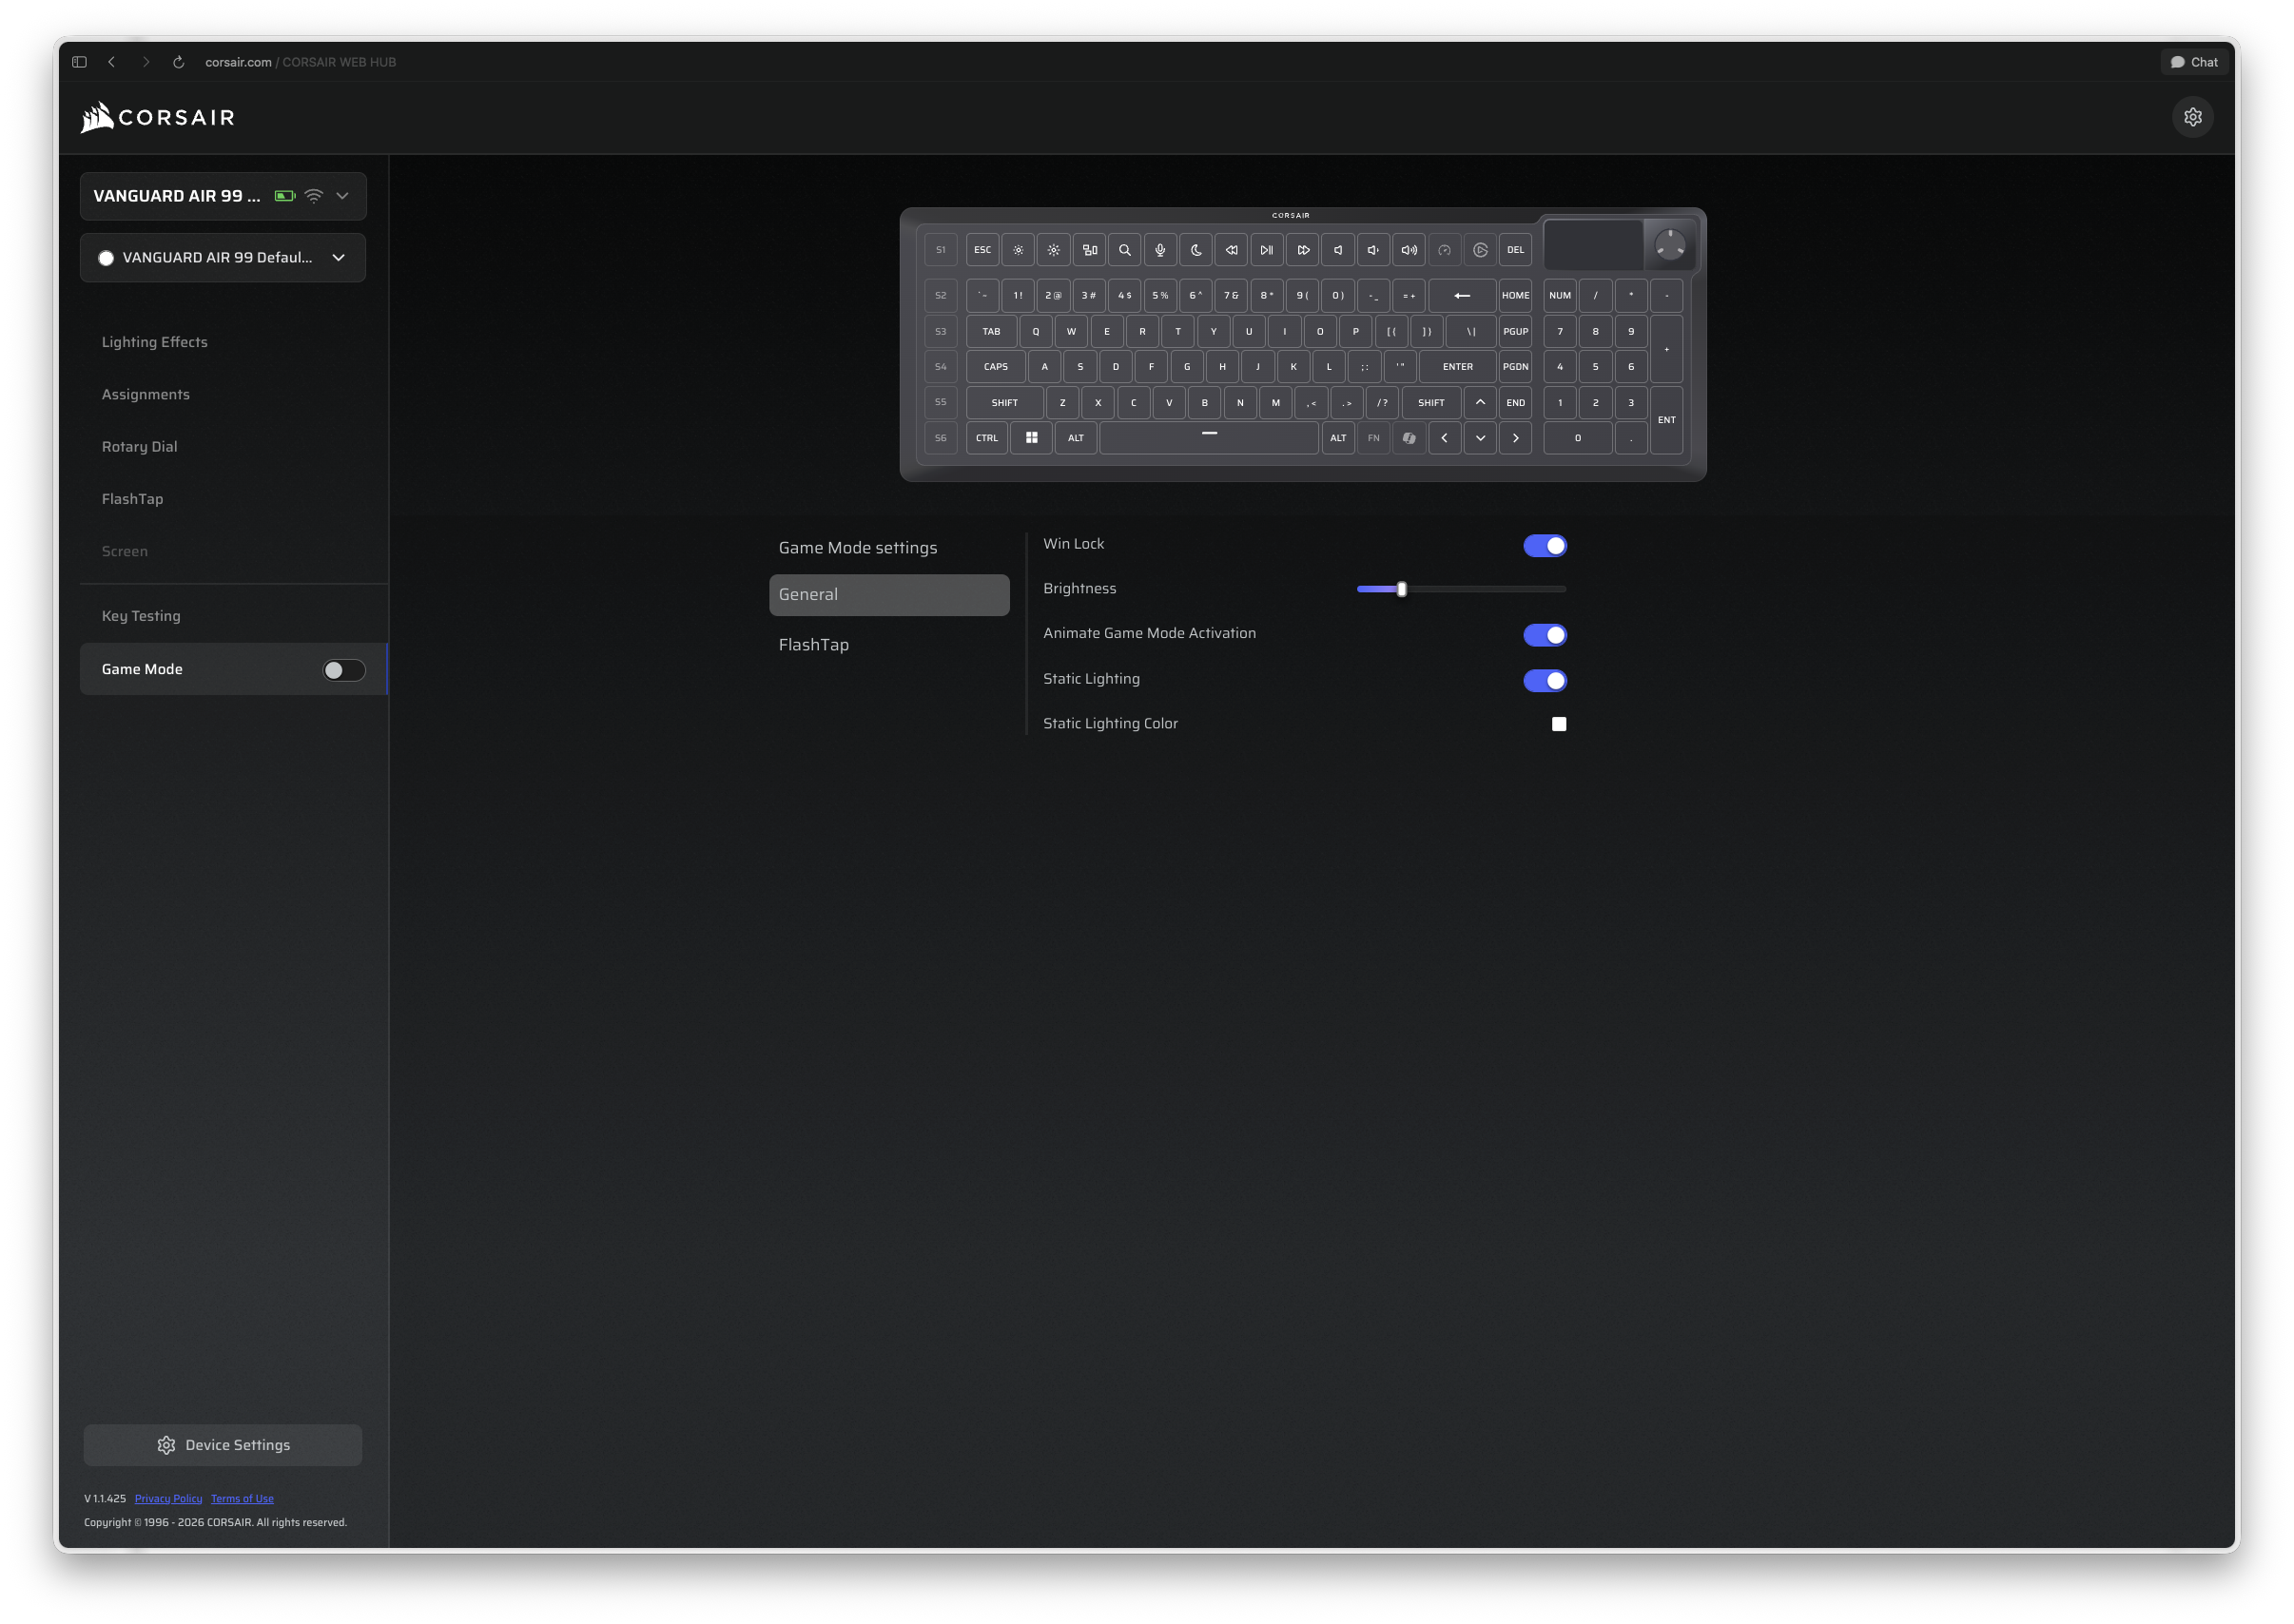Image resolution: width=2294 pixels, height=1624 pixels.
Task: Open the Key Testing page
Action: [x=141, y=616]
